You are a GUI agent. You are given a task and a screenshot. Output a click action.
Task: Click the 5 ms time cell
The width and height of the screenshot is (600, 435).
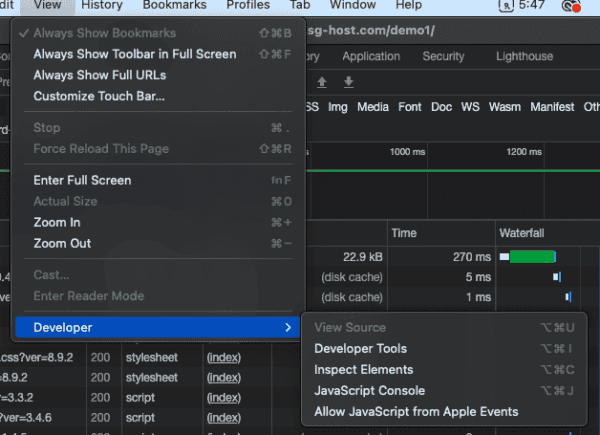click(478, 277)
